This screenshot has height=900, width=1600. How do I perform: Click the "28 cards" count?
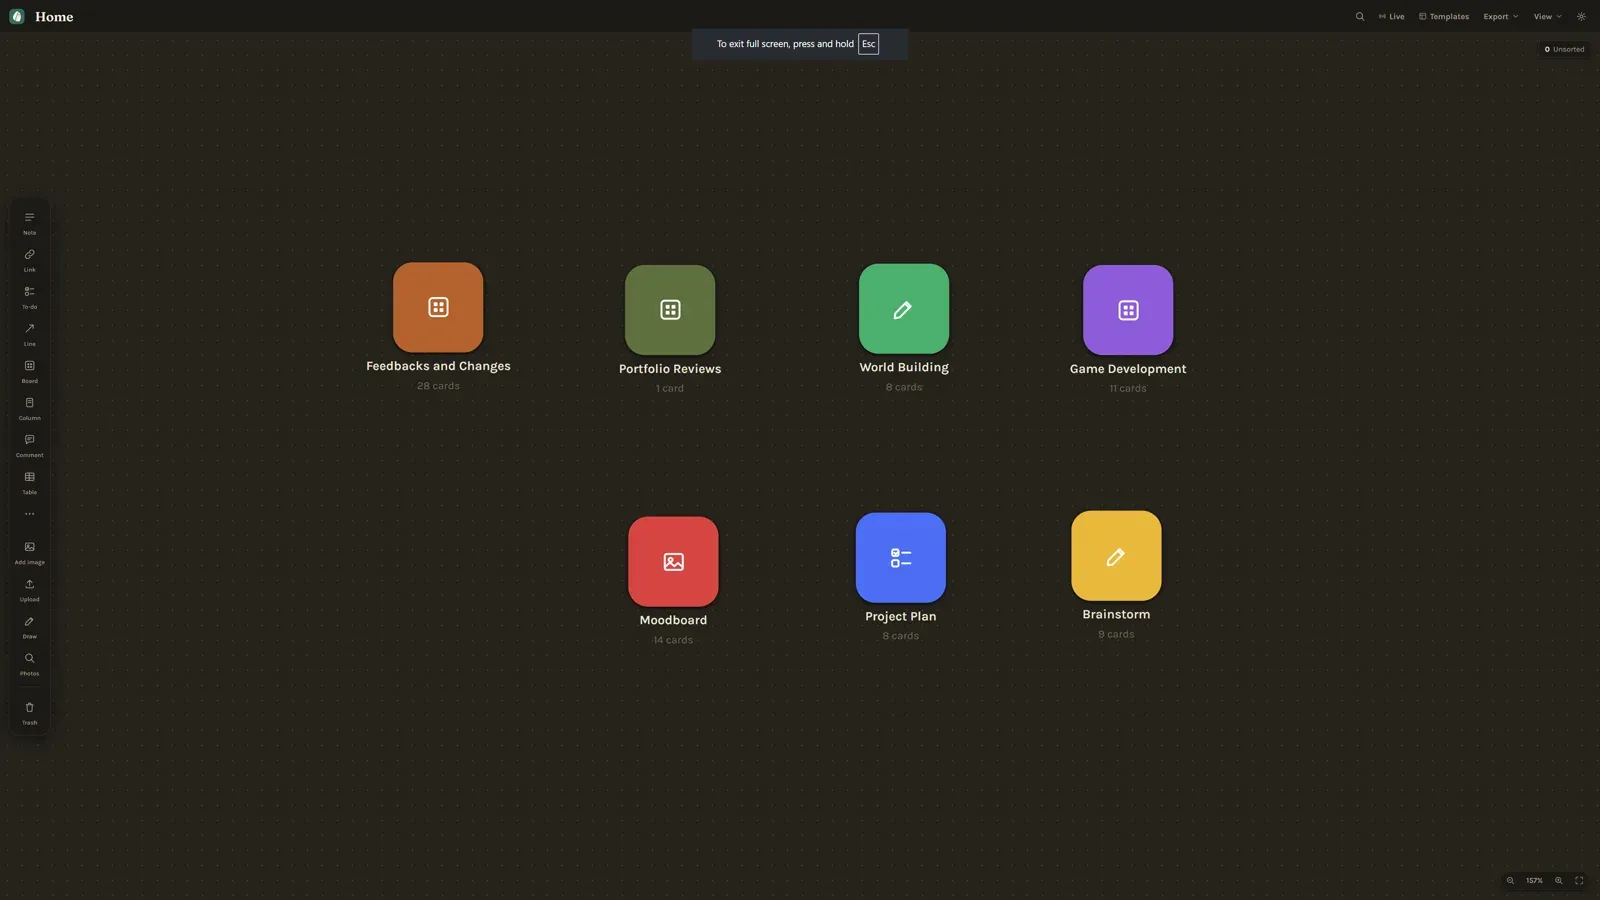click(438, 386)
